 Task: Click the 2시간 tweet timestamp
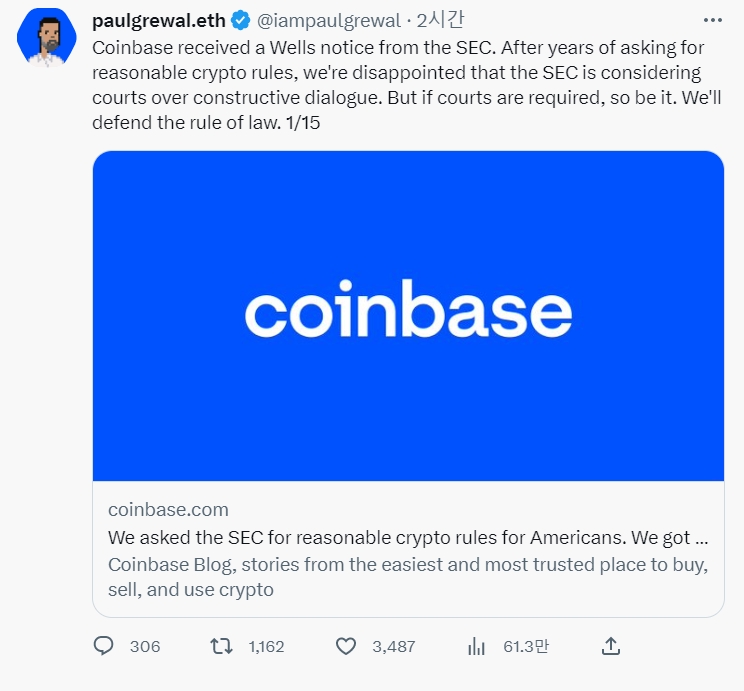tap(440, 20)
